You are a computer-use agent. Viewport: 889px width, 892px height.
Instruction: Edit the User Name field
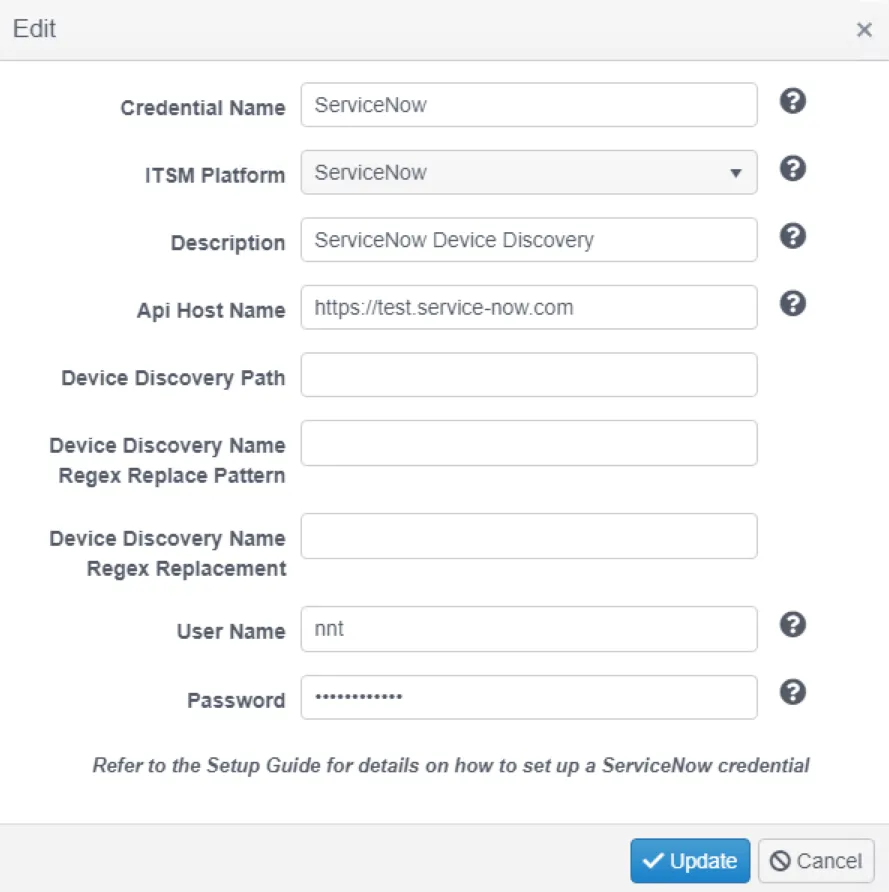529,629
